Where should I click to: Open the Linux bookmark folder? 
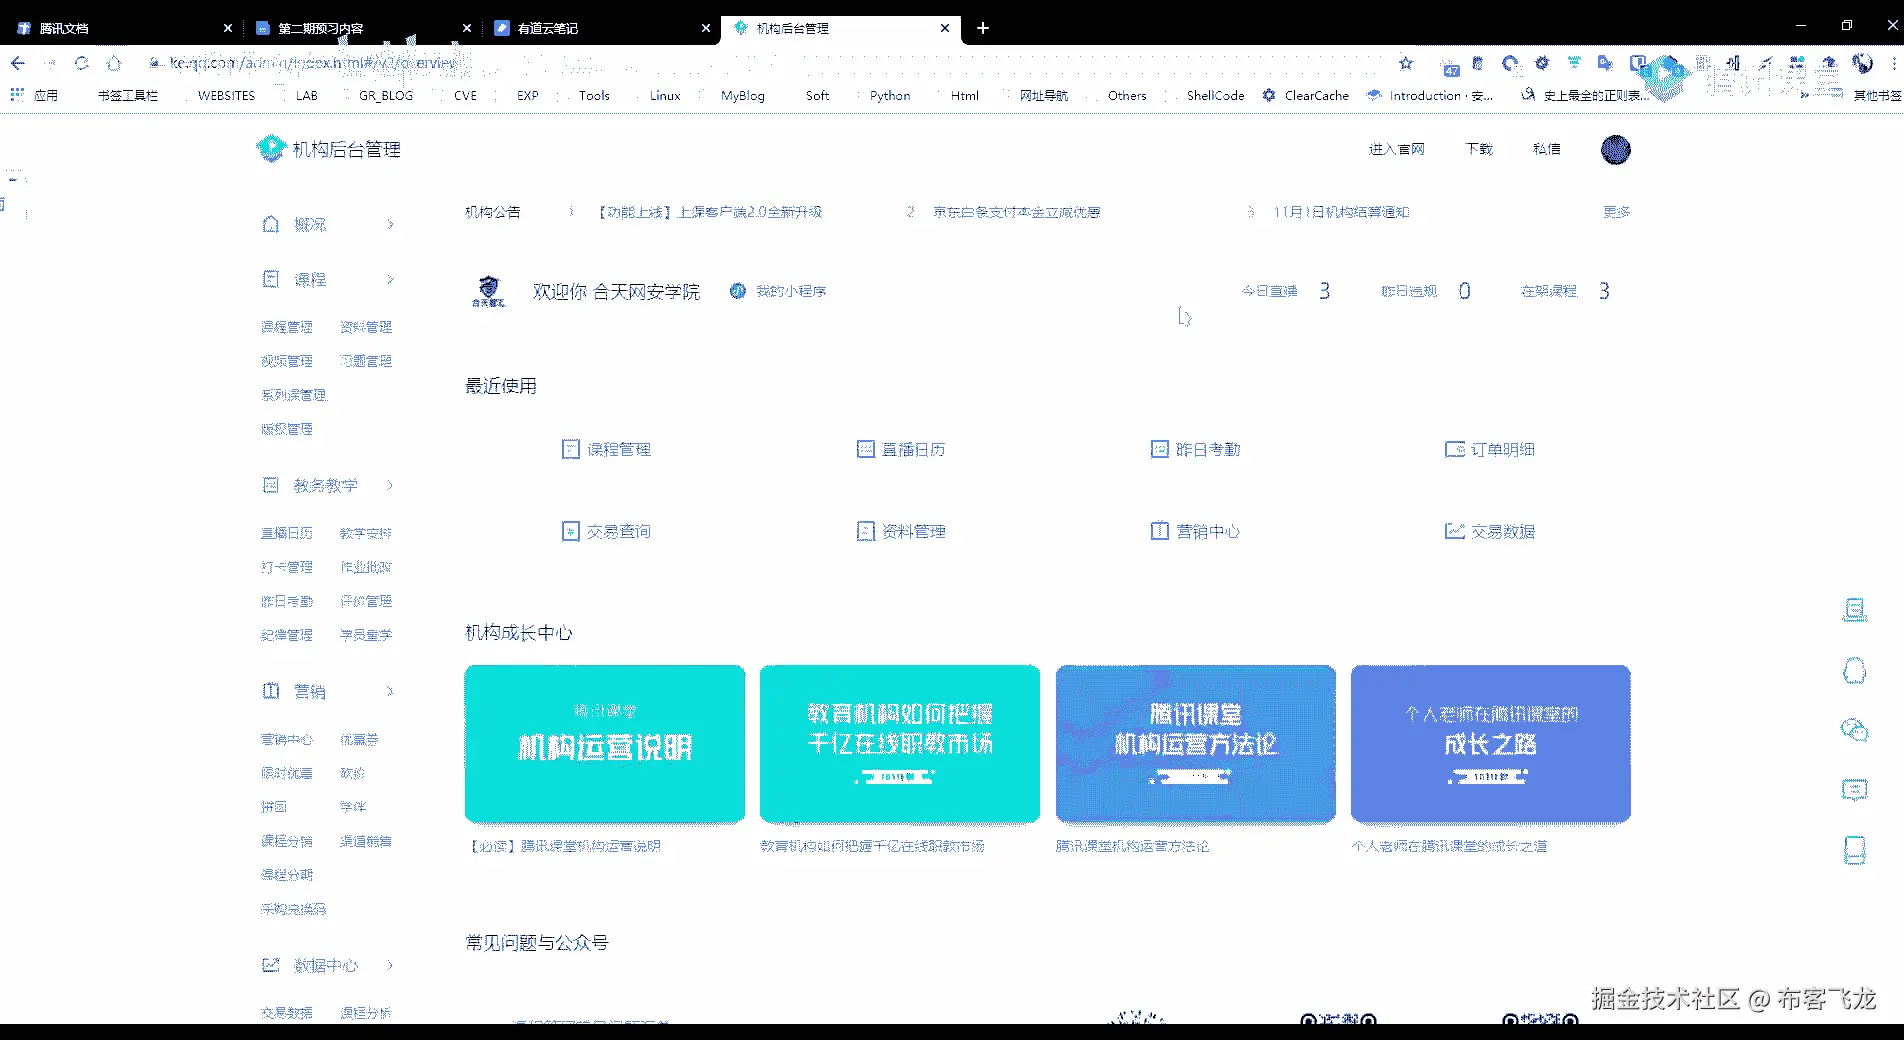click(x=665, y=95)
